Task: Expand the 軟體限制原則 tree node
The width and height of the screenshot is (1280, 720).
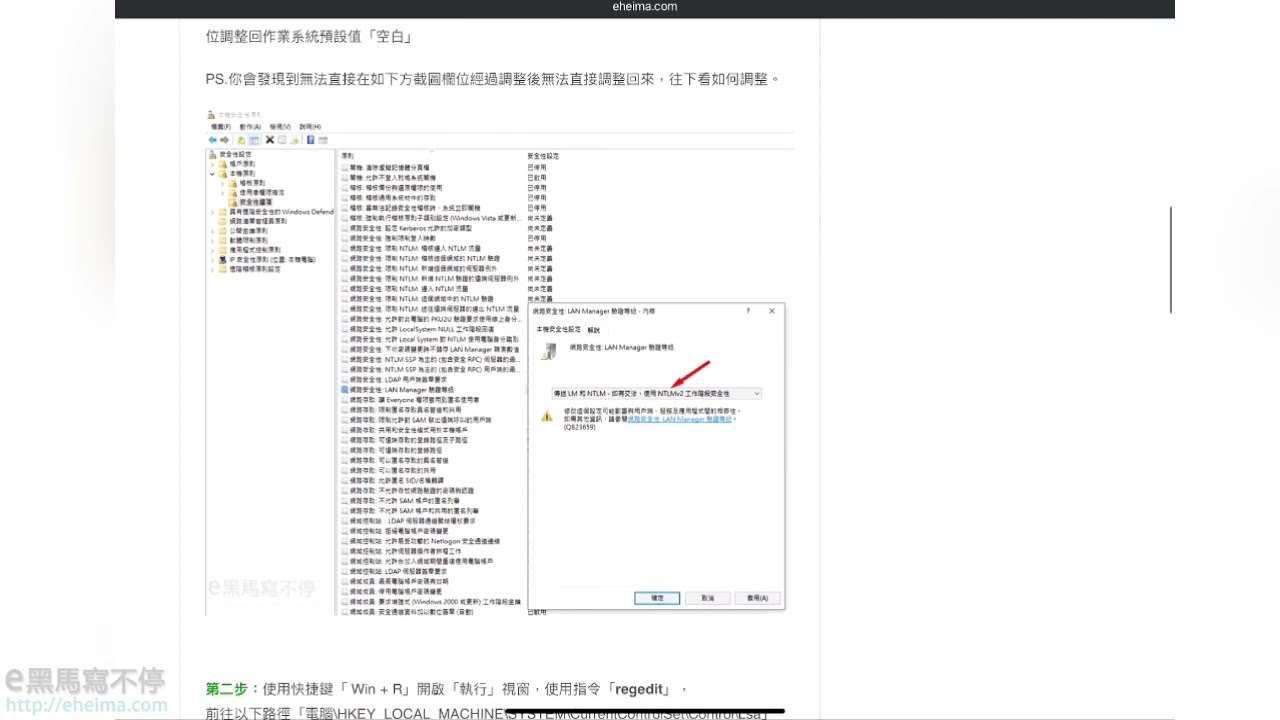Action: click(212, 240)
